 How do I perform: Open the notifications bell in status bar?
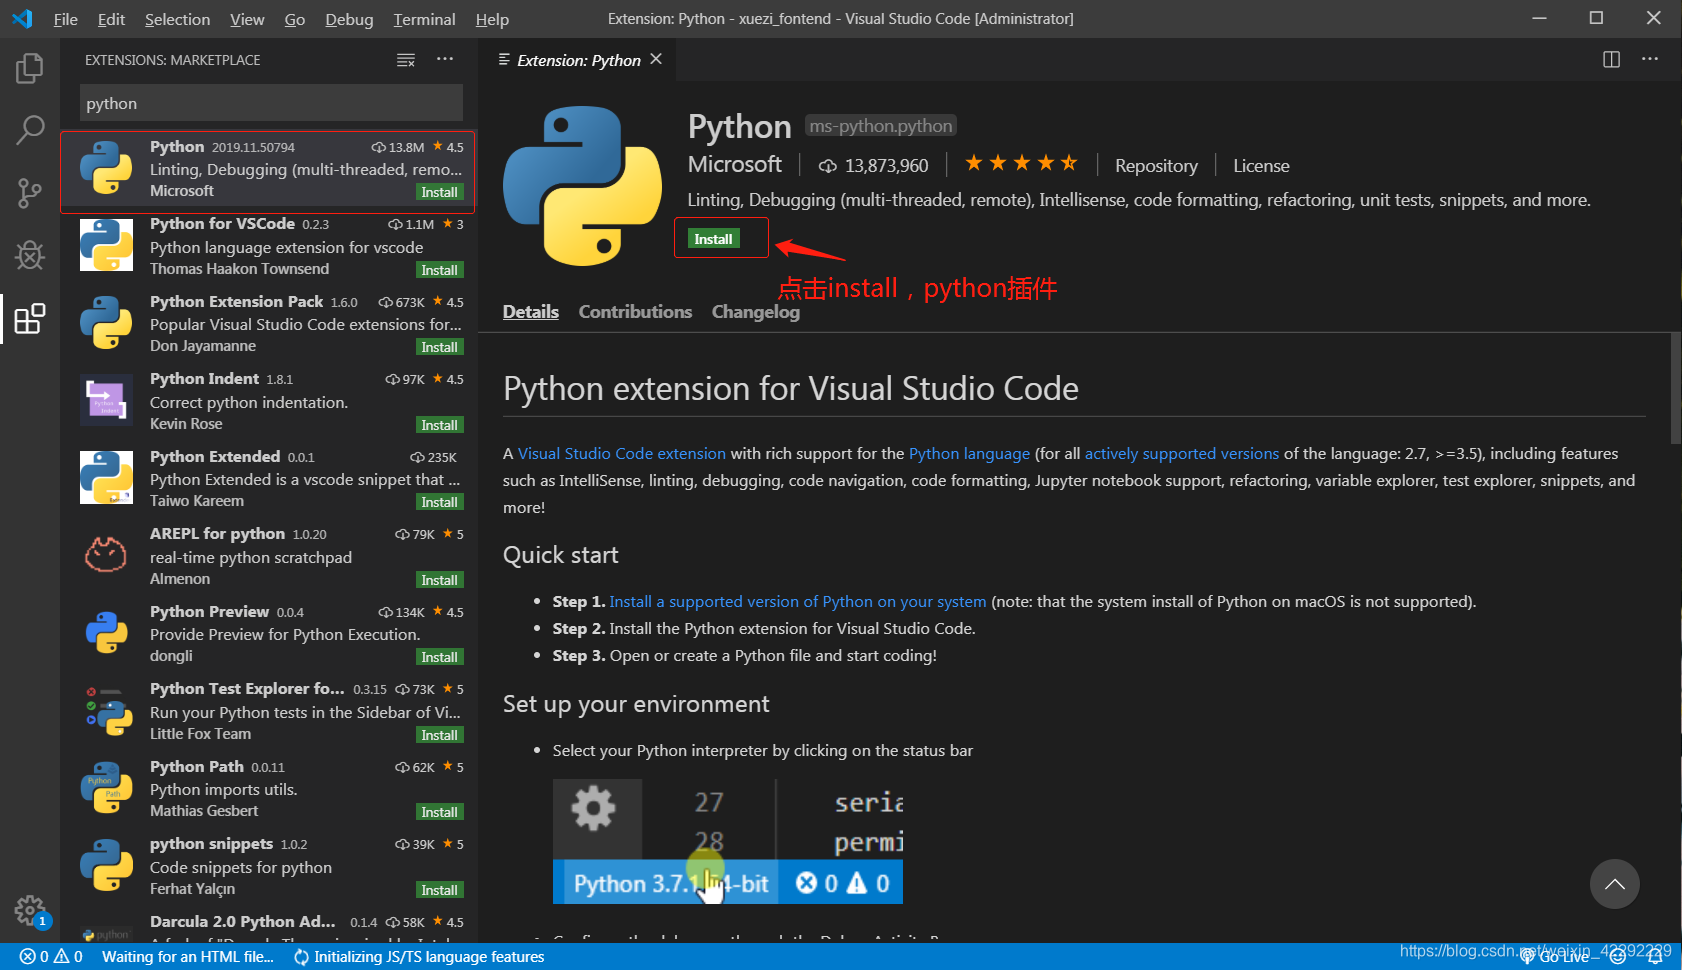coord(1655,957)
